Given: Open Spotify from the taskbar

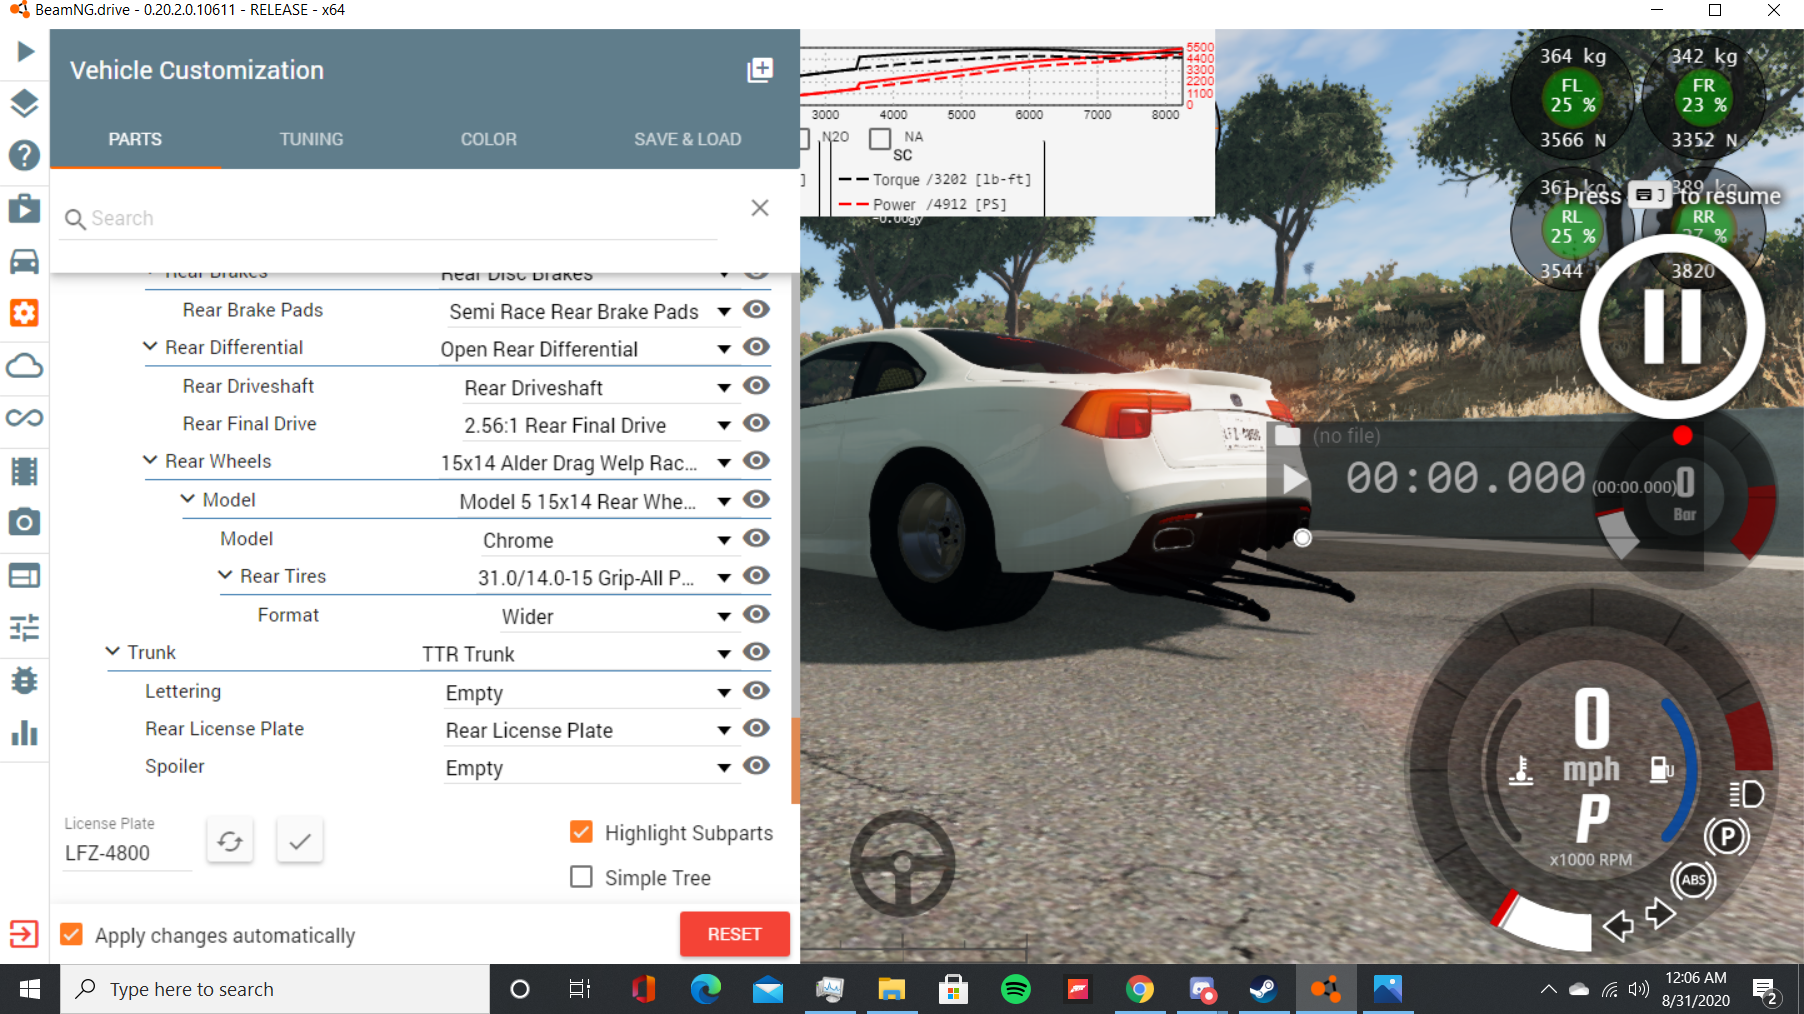Looking at the screenshot, I should 1016,989.
